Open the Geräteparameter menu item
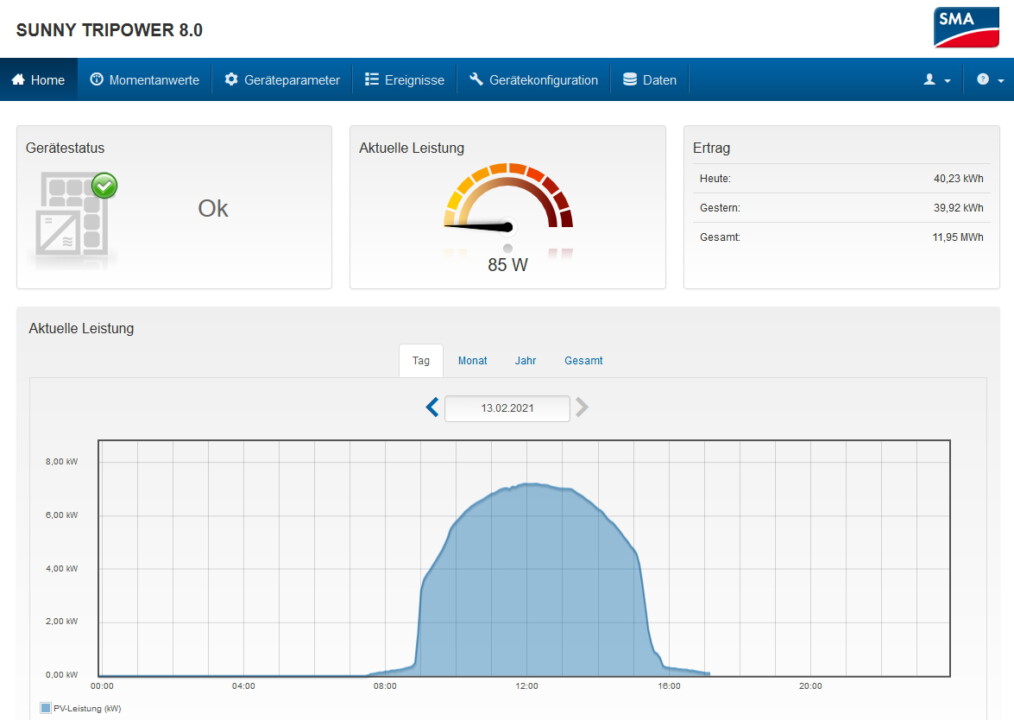 tap(282, 80)
